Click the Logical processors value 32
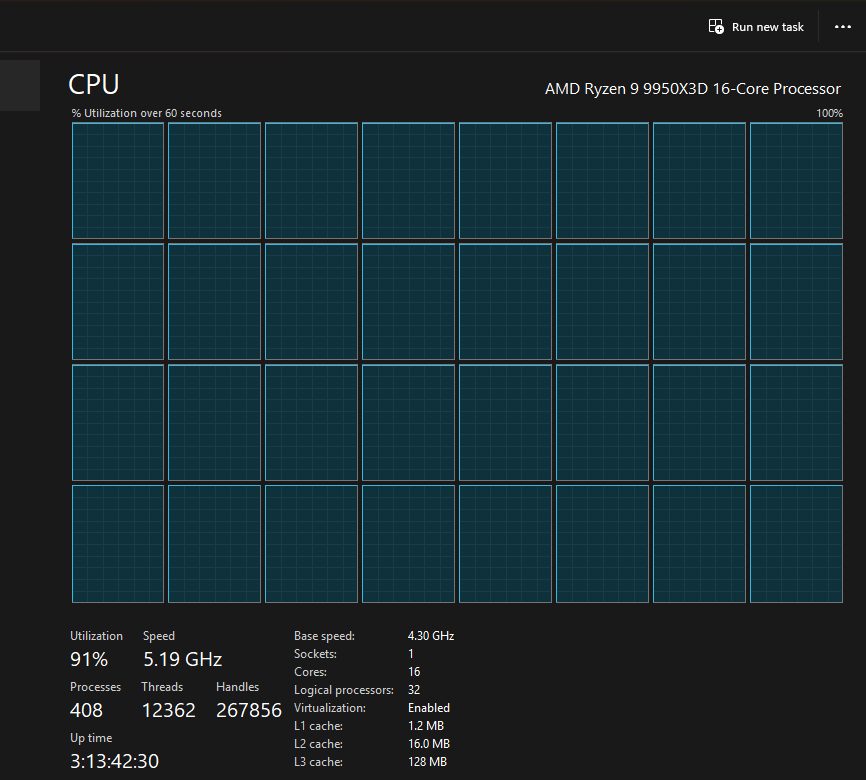The image size is (866, 780). [x=414, y=690]
